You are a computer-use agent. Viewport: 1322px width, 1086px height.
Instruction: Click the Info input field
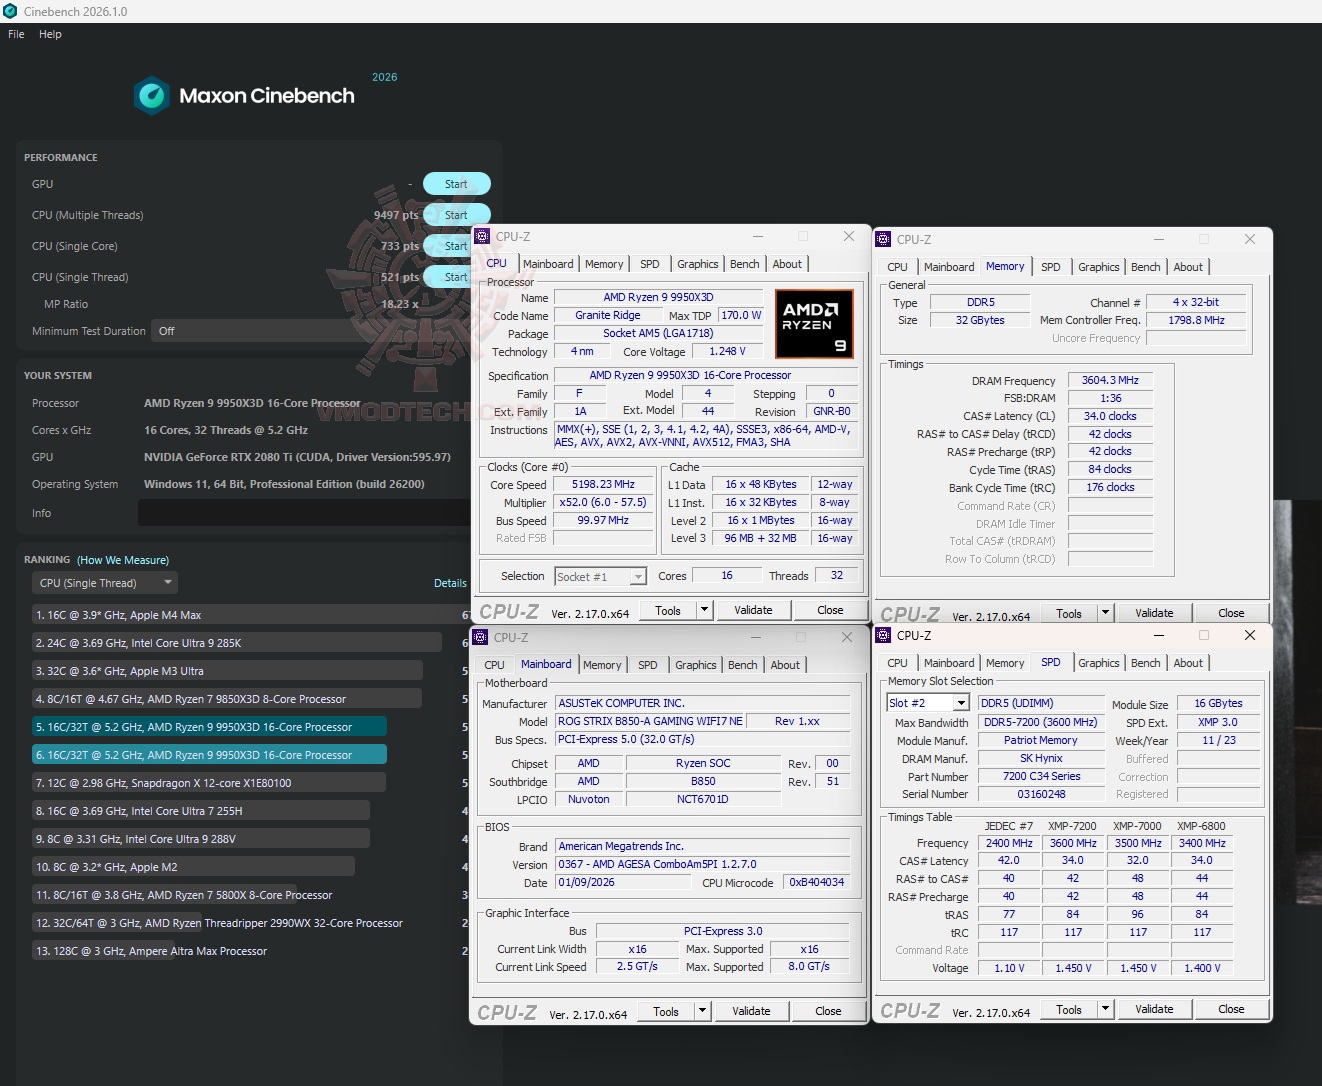[304, 513]
